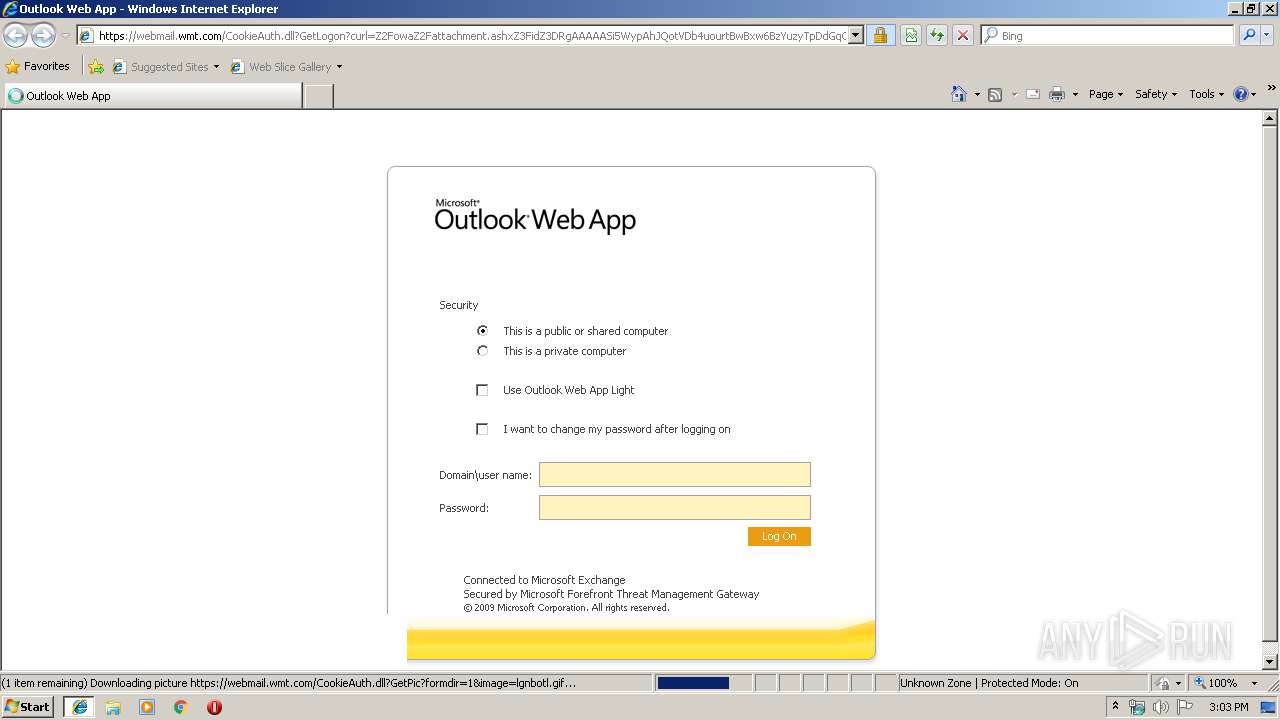Click the browser Forward arrow

(x=43, y=36)
